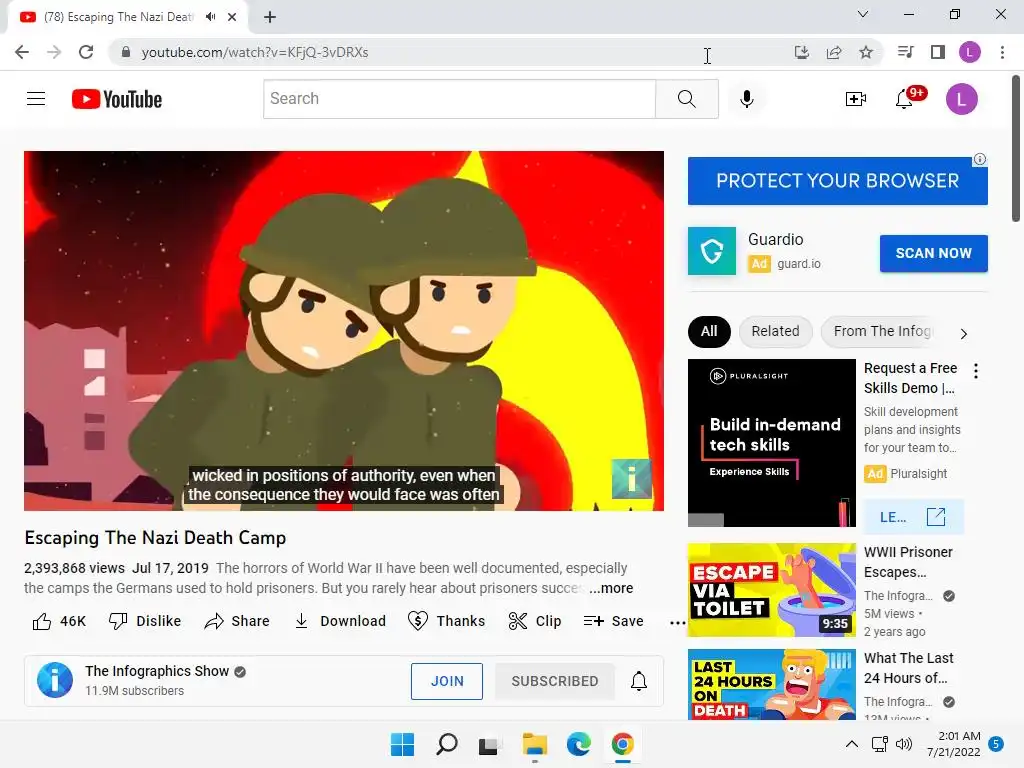
Task: Like the video with thumbs-up 46K
Action: click(x=59, y=621)
